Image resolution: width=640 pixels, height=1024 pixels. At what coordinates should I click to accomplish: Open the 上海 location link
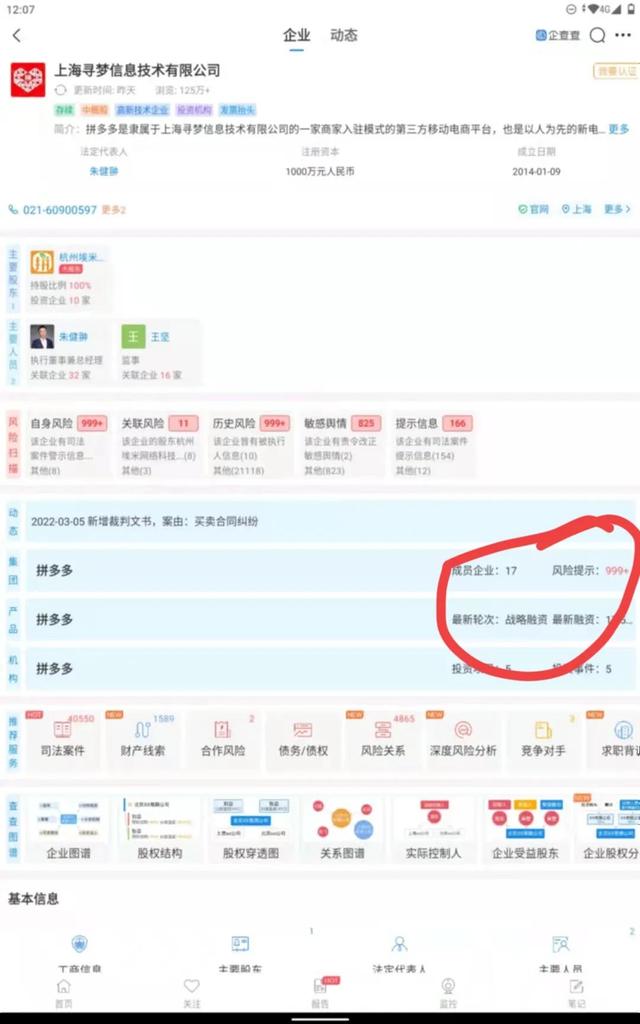pyautogui.click(x=576, y=209)
